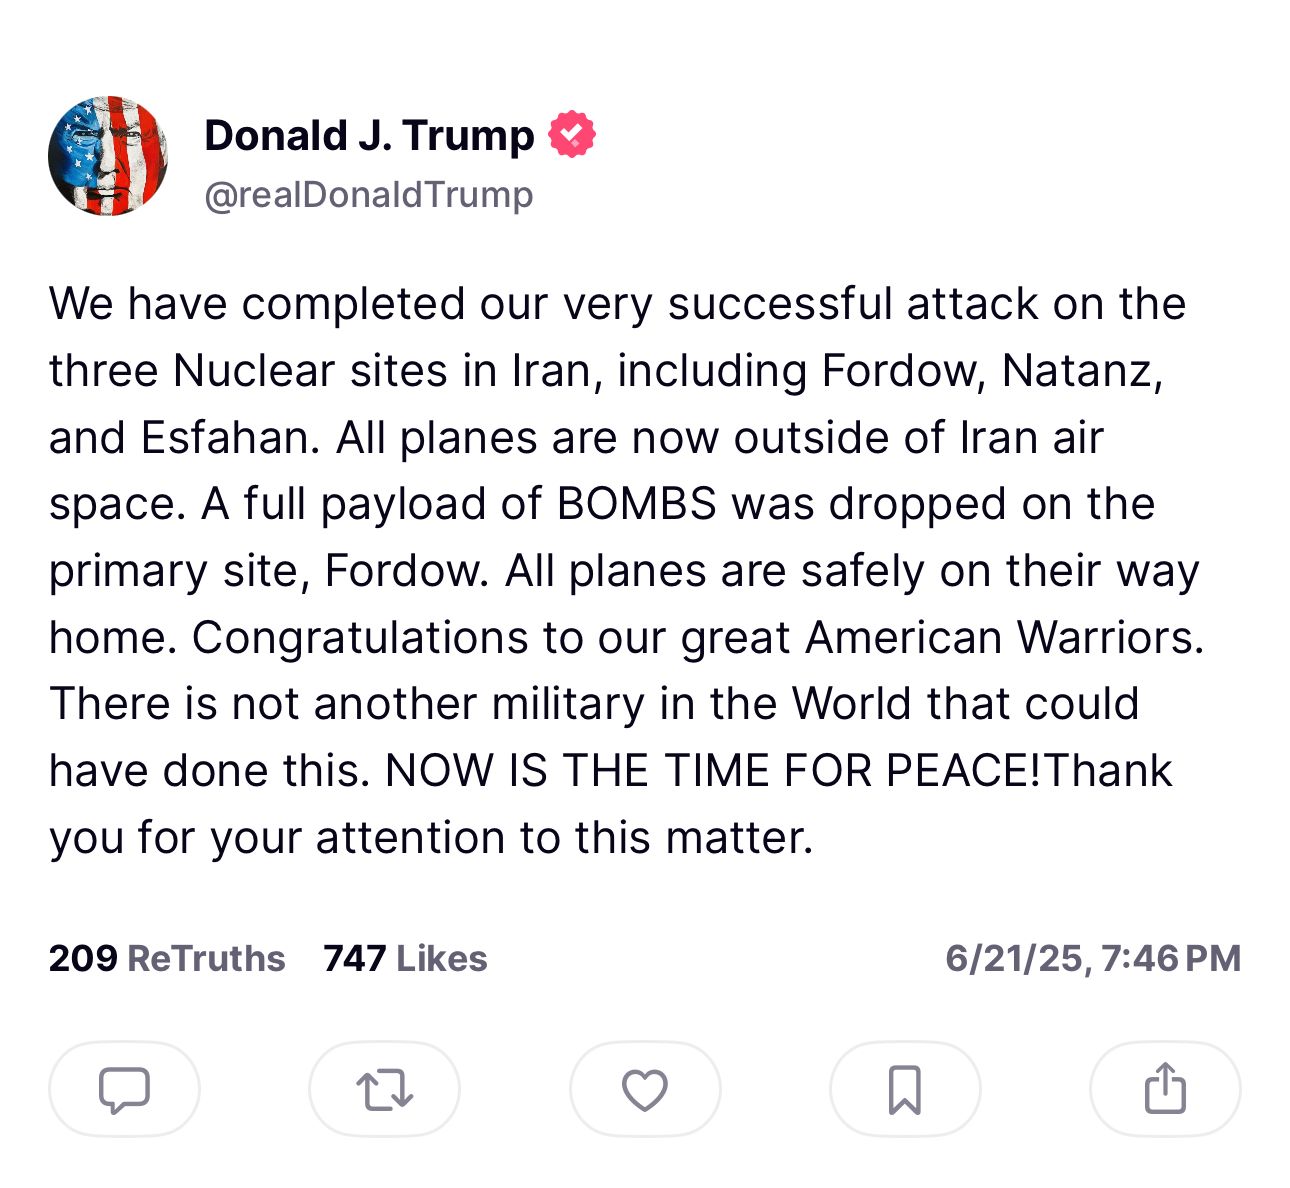This screenshot has width=1290, height=1188.
Task: Click the text "There is not another military"
Action: (x=346, y=704)
